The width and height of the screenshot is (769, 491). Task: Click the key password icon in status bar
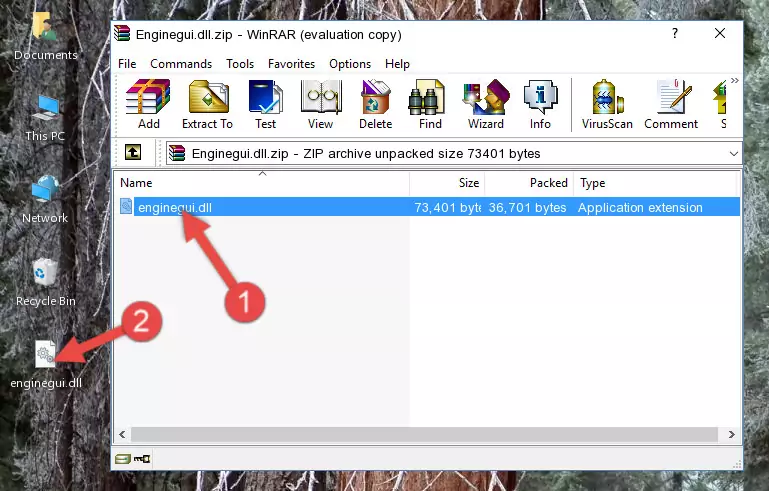coord(142,459)
